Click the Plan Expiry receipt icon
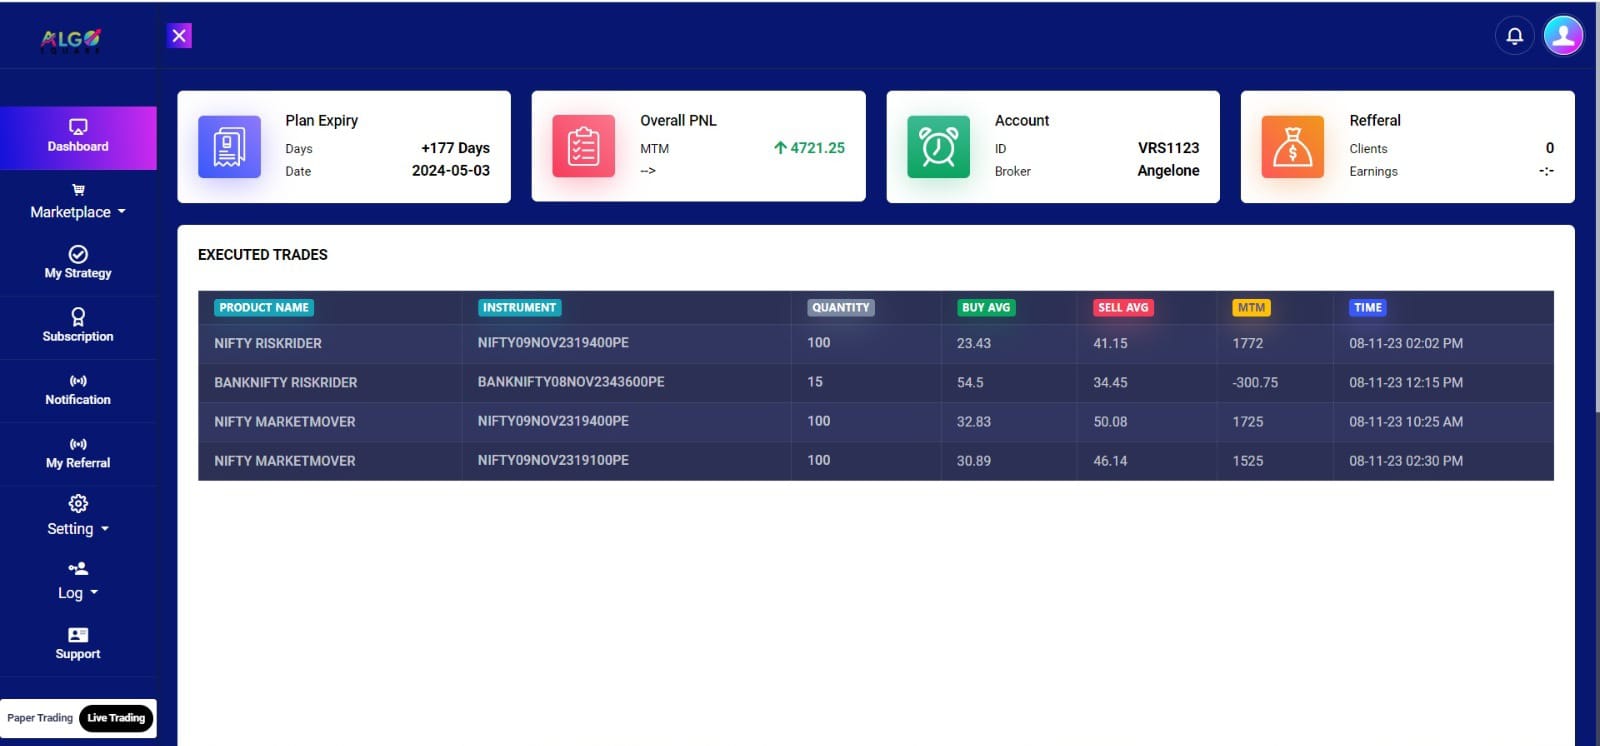The height and width of the screenshot is (746, 1600). 229,147
